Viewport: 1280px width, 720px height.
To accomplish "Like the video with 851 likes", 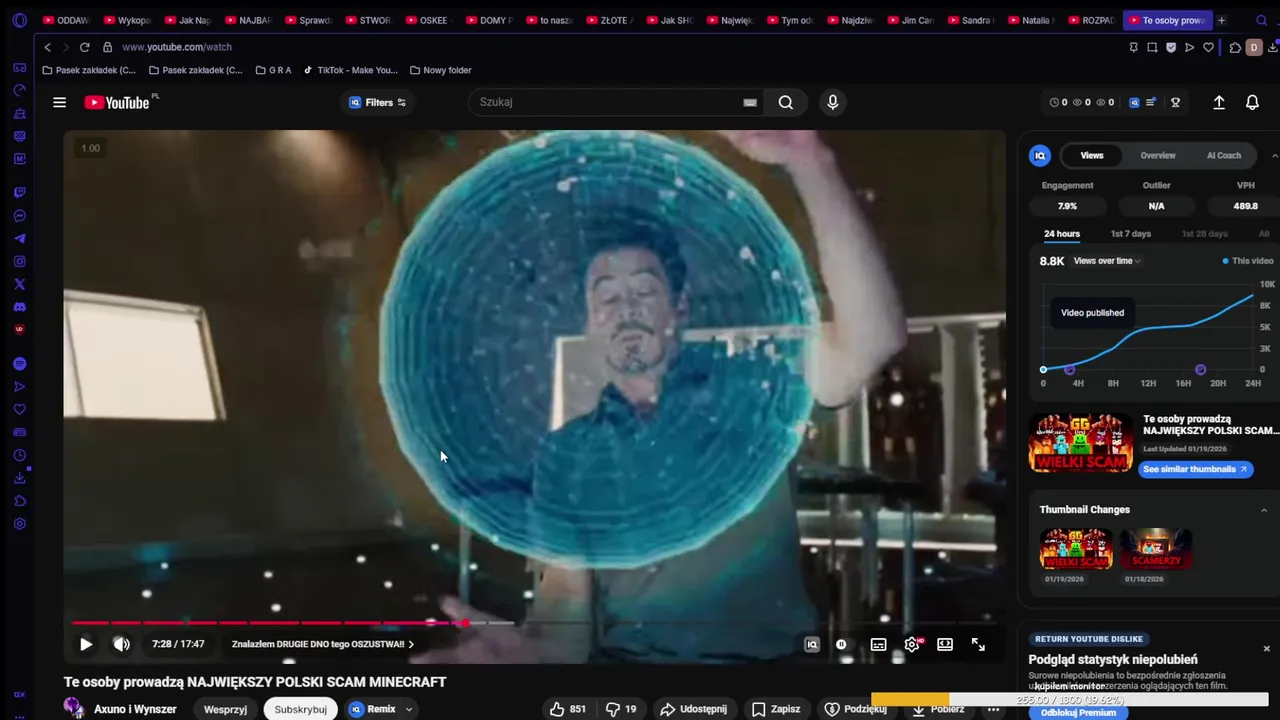I will pyautogui.click(x=568, y=709).
